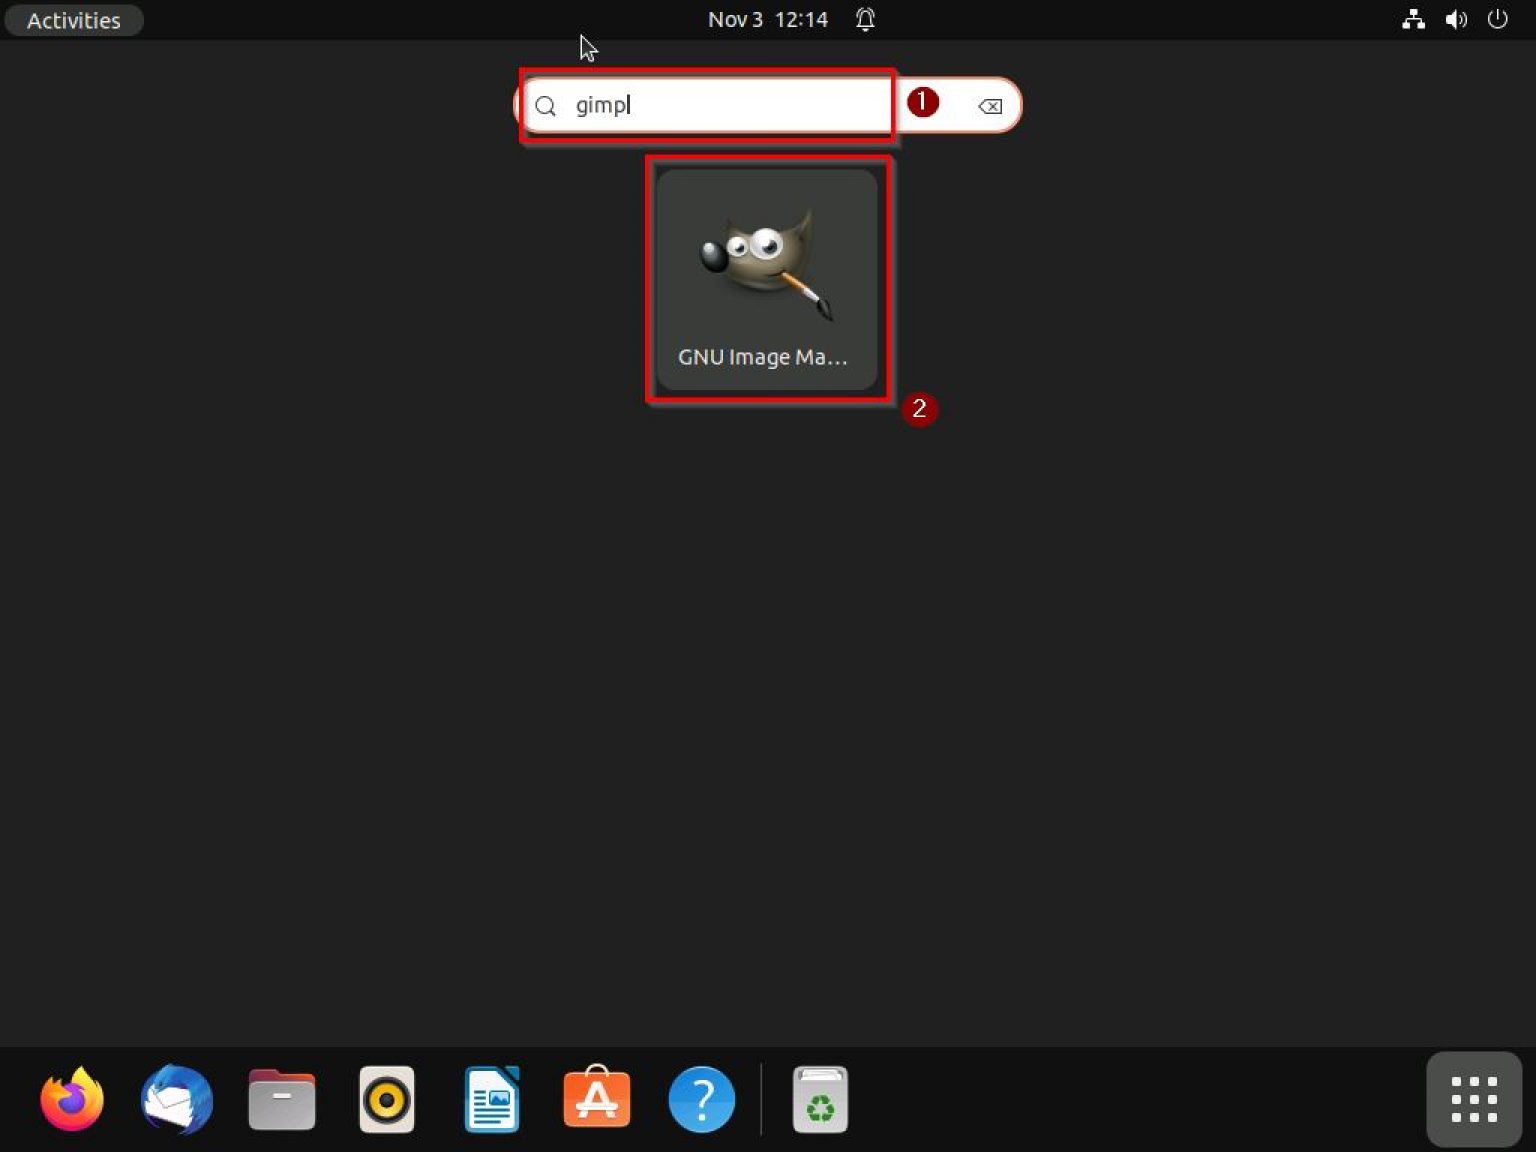
Task: Open the network settings indicator
Action: point(1413,19)
